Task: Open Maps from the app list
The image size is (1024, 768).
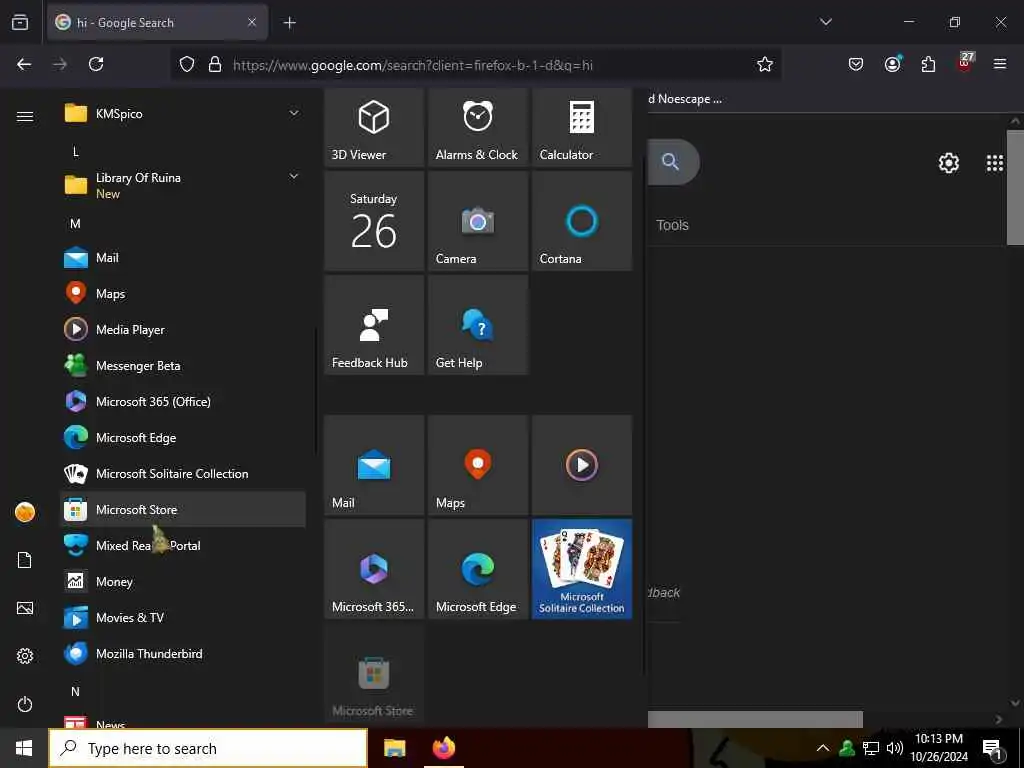Action: (183, 293)
